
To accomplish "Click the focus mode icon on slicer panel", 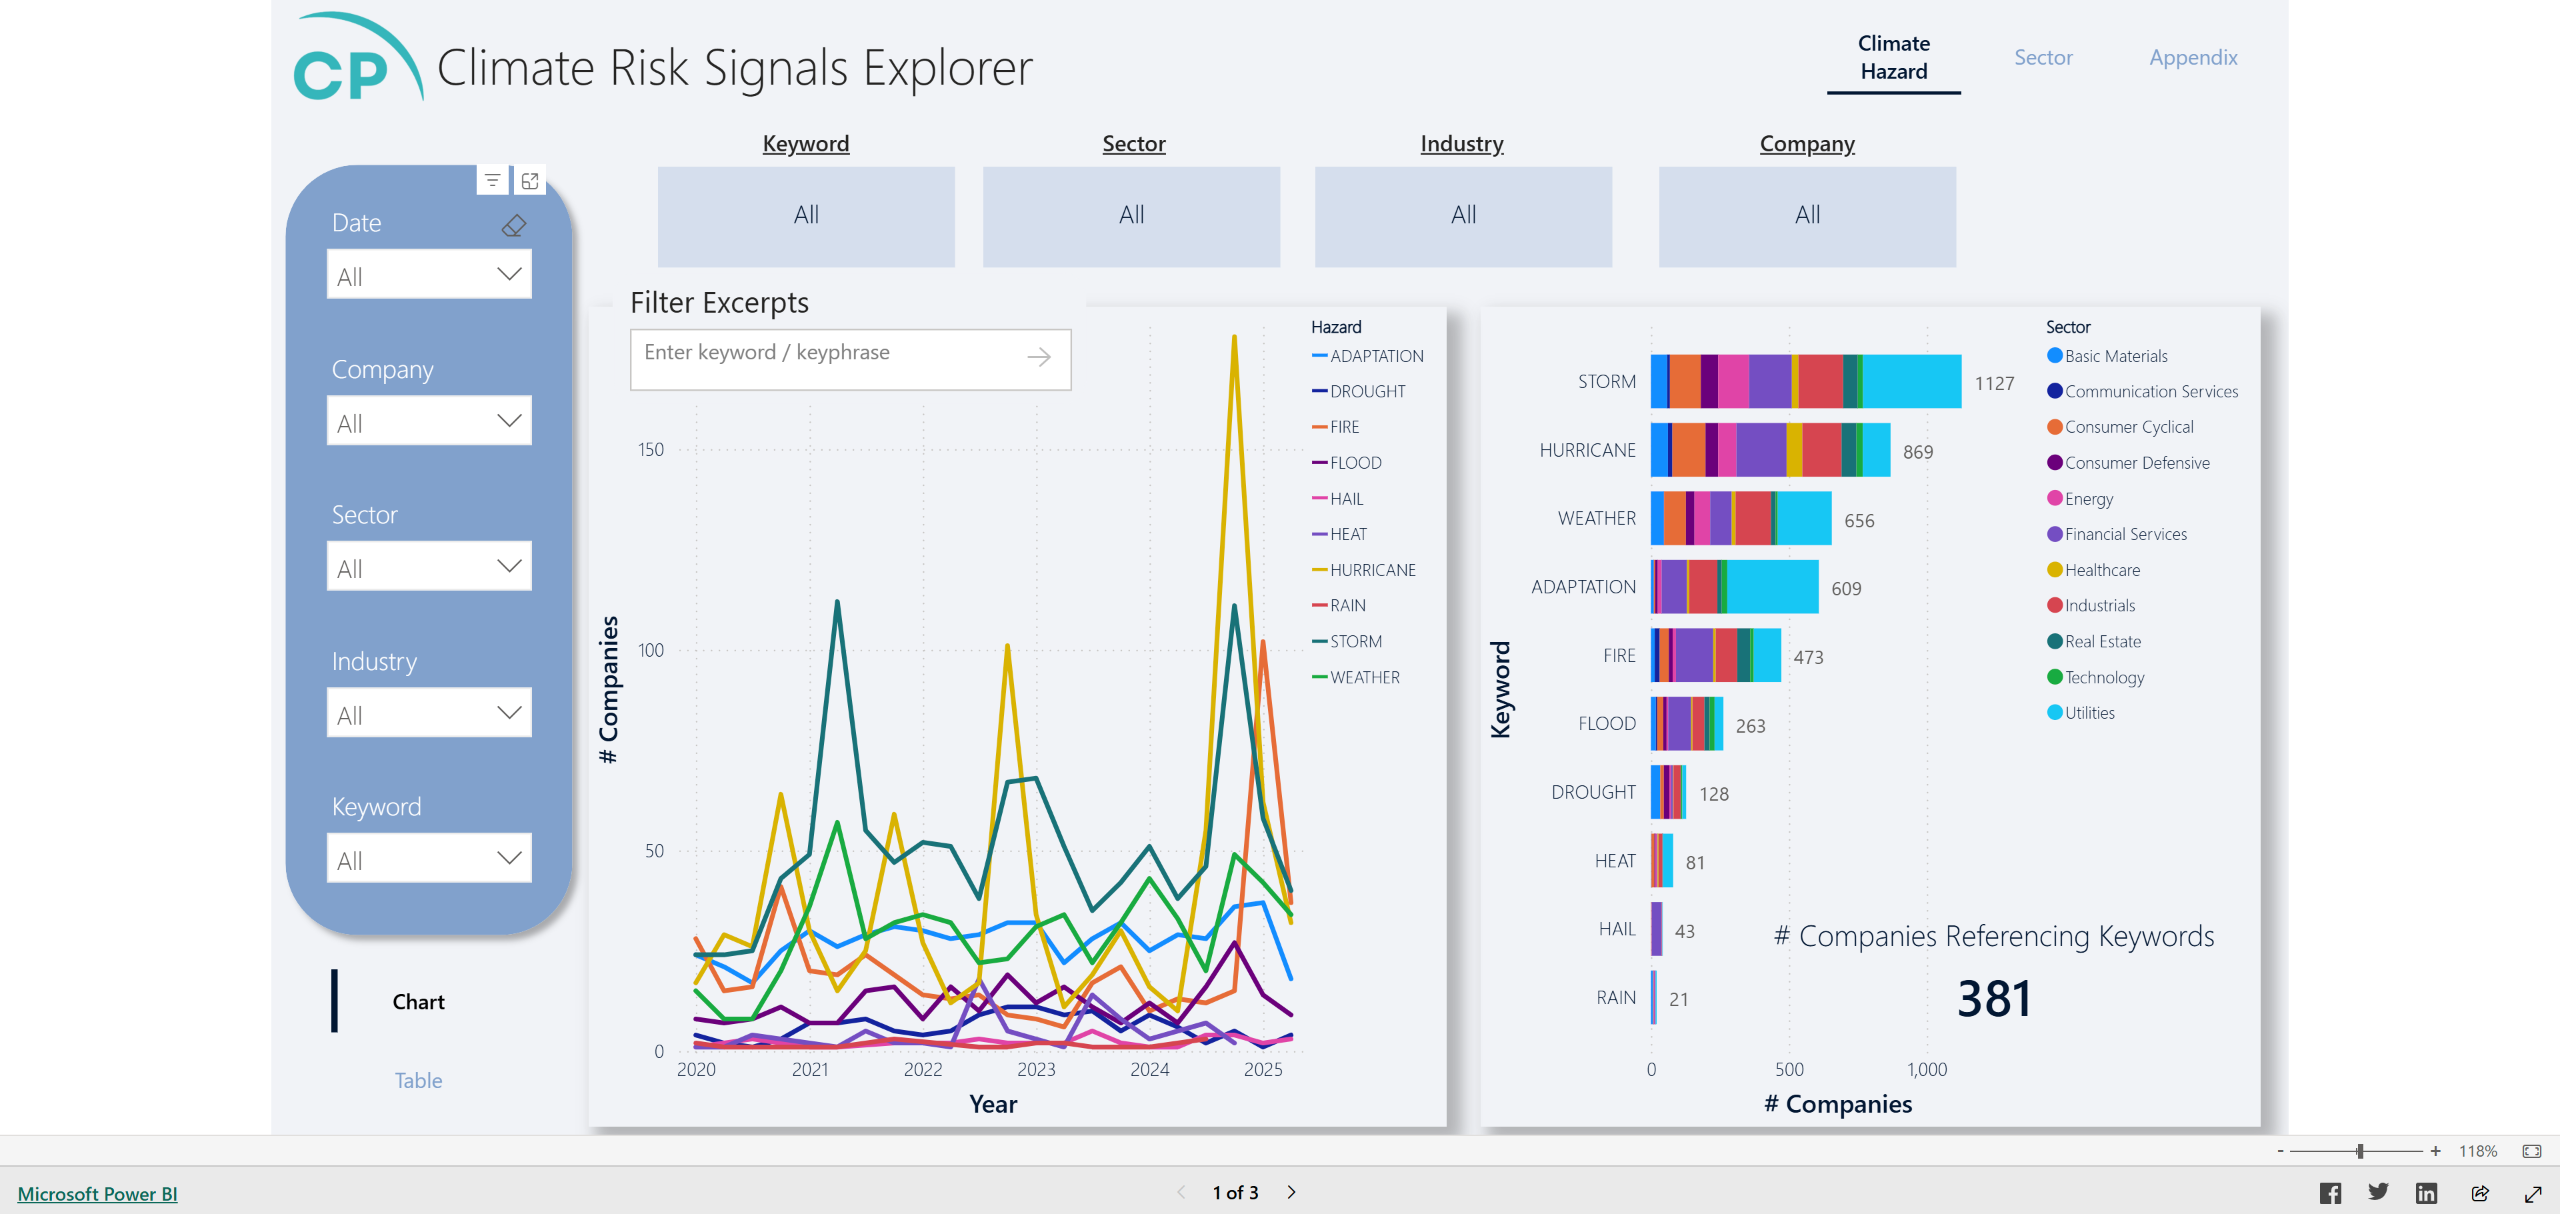I will tap(530, 181).
